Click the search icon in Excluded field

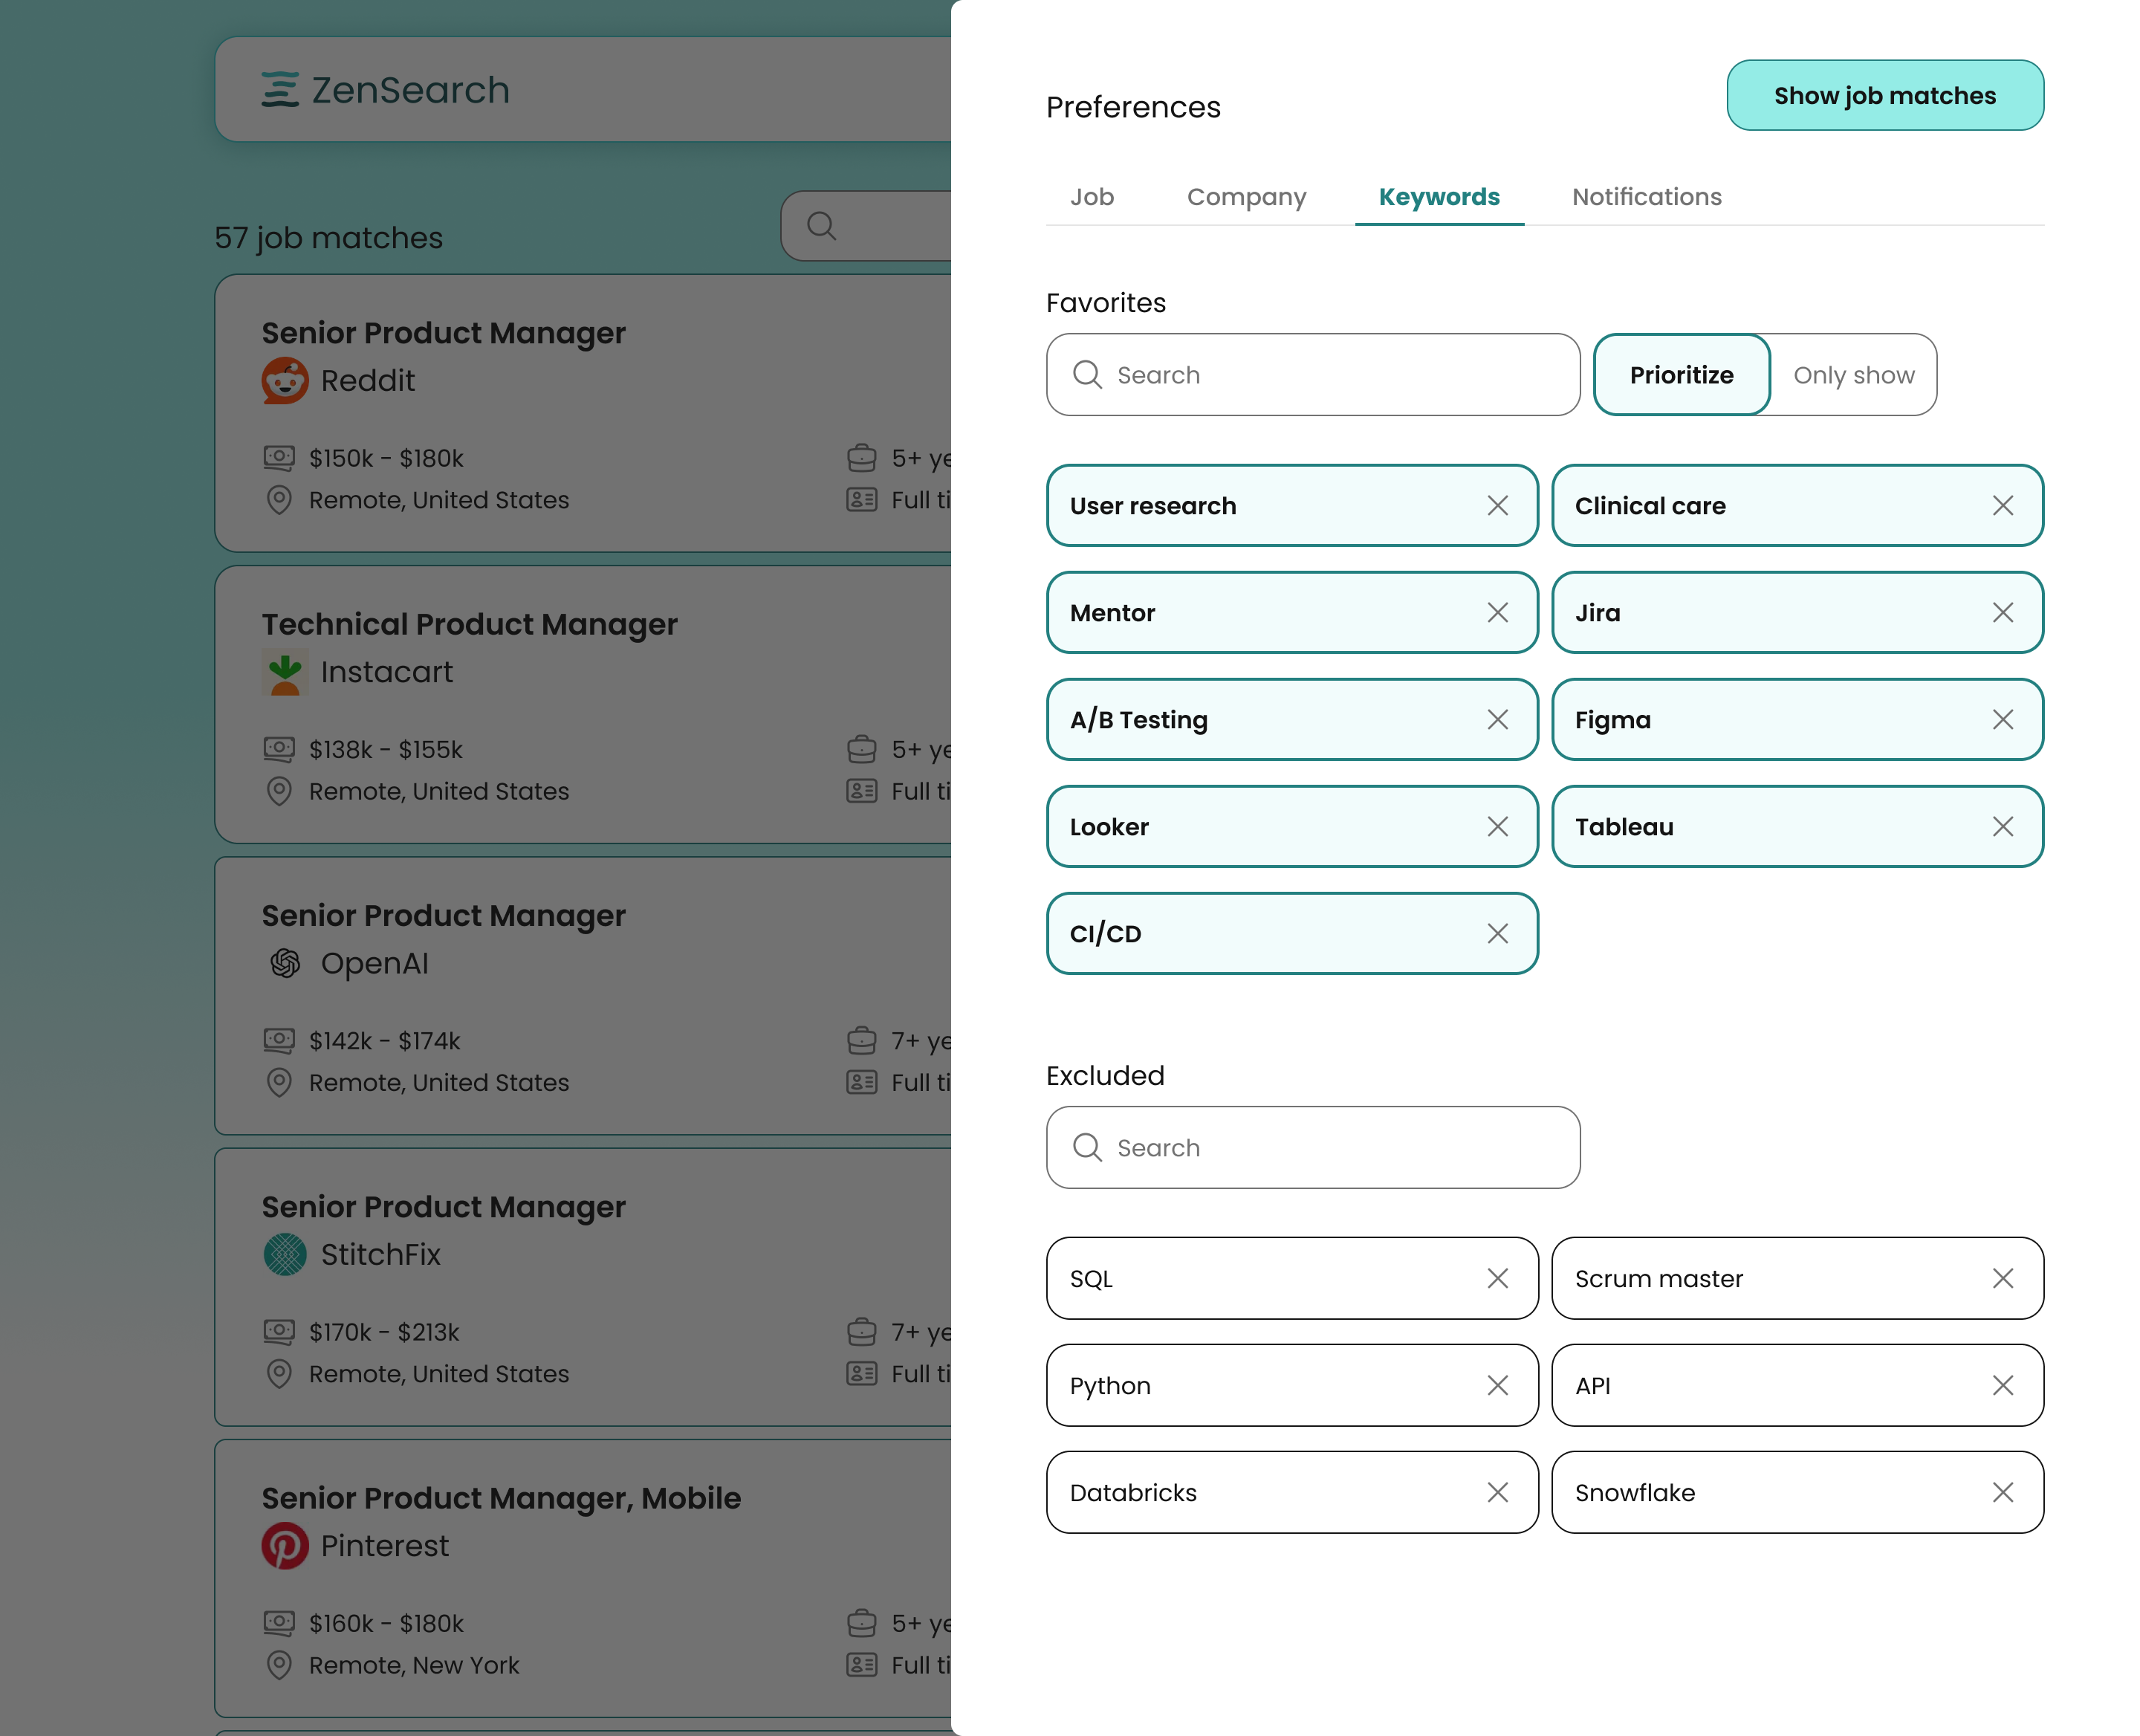coord(1088,1146)
